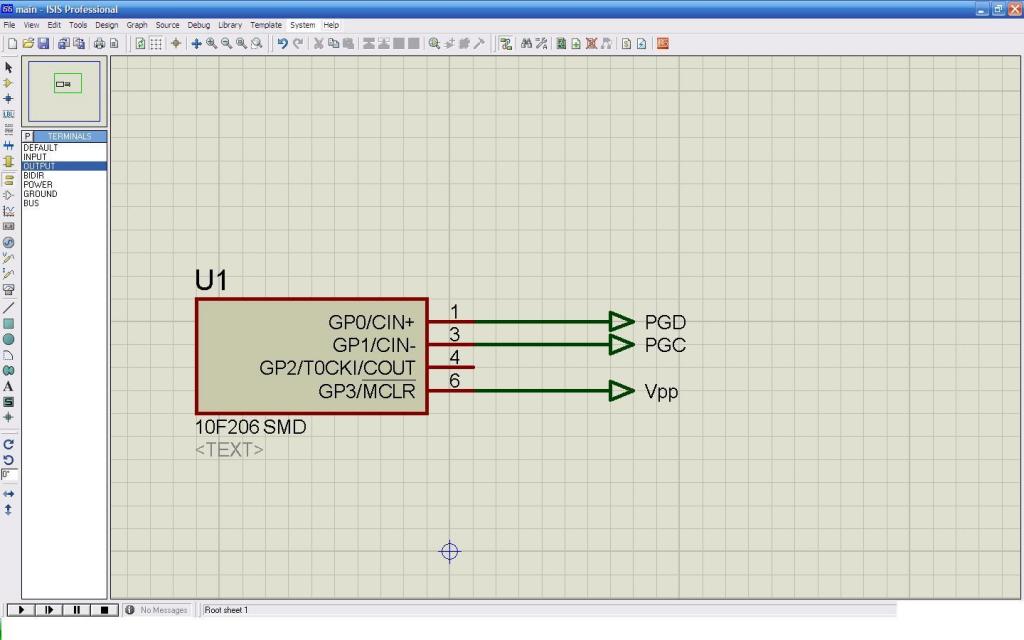
Task: Open the System menu
Action: (302, 25)
